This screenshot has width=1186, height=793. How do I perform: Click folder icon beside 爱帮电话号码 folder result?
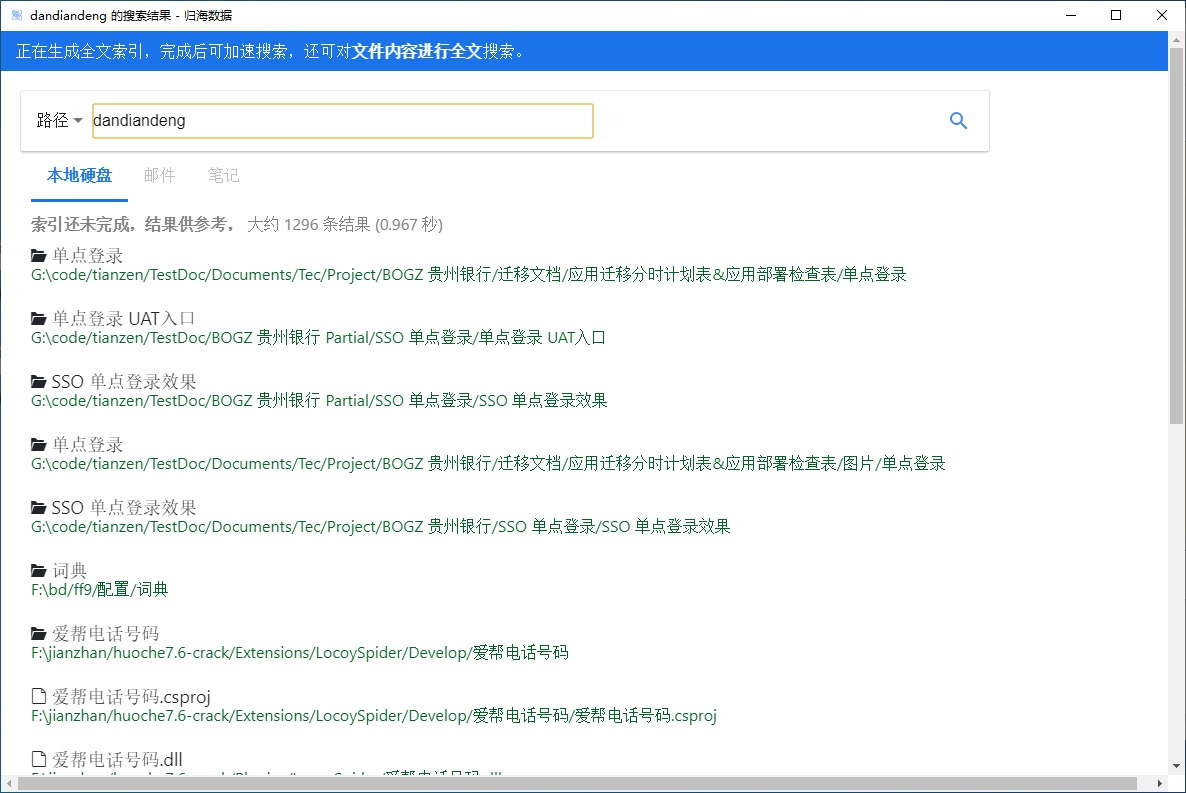(x=39, y=634)
